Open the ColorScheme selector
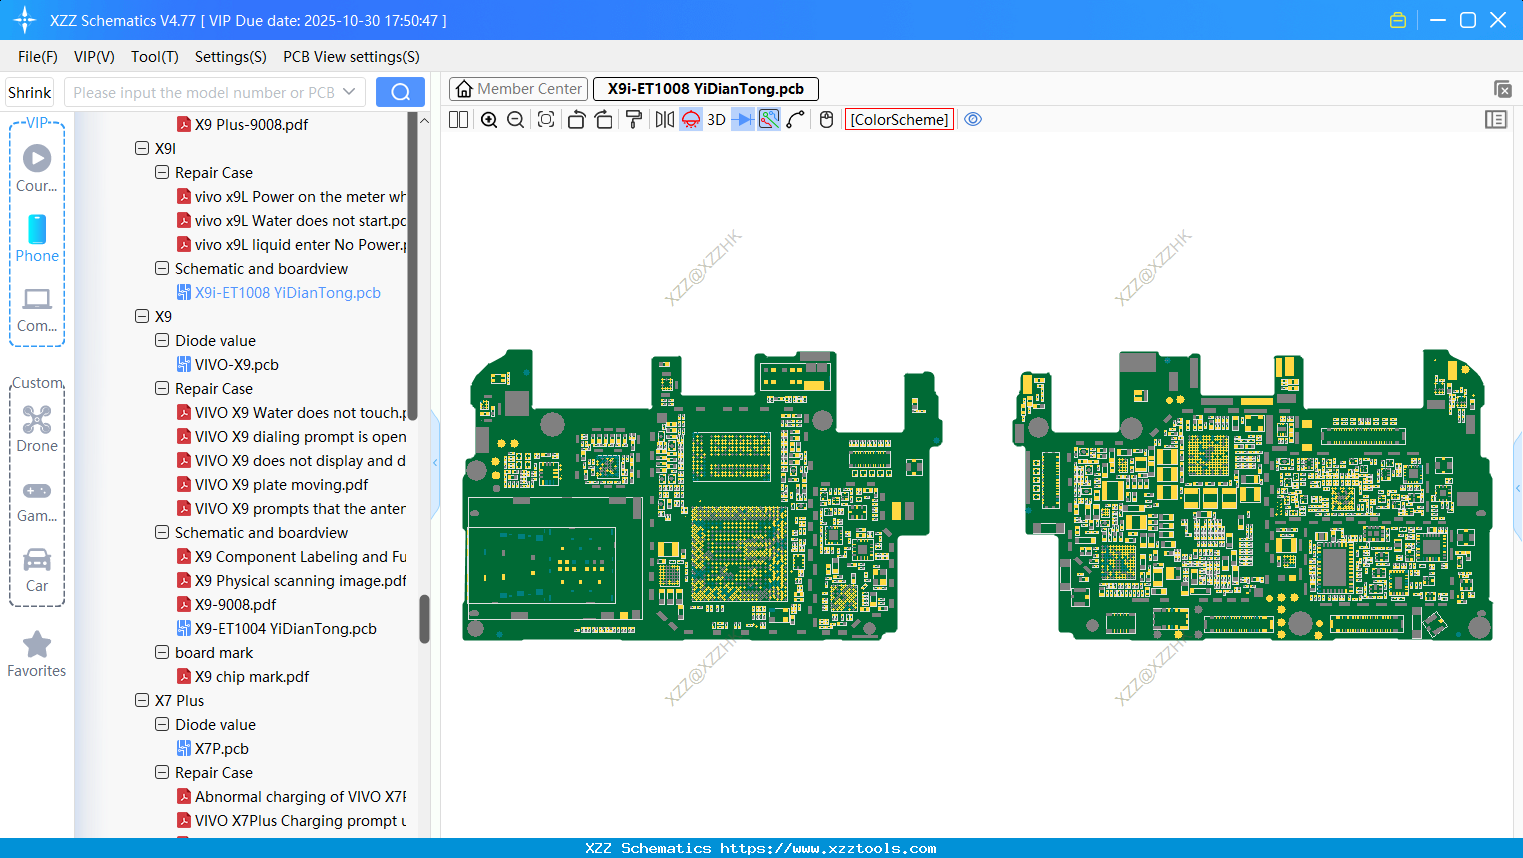 [899, 120]
